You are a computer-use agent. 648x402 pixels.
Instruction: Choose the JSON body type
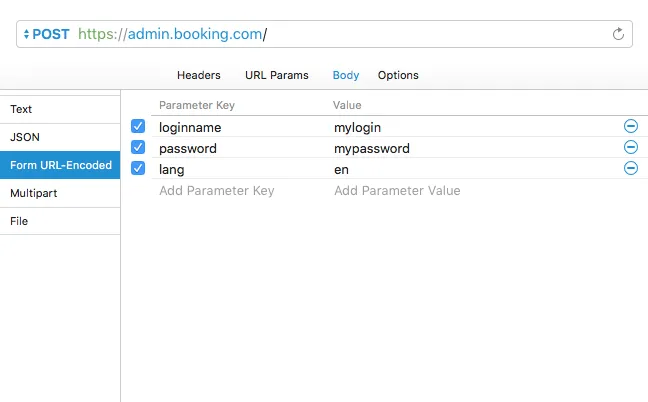click(x=60, y=137)
